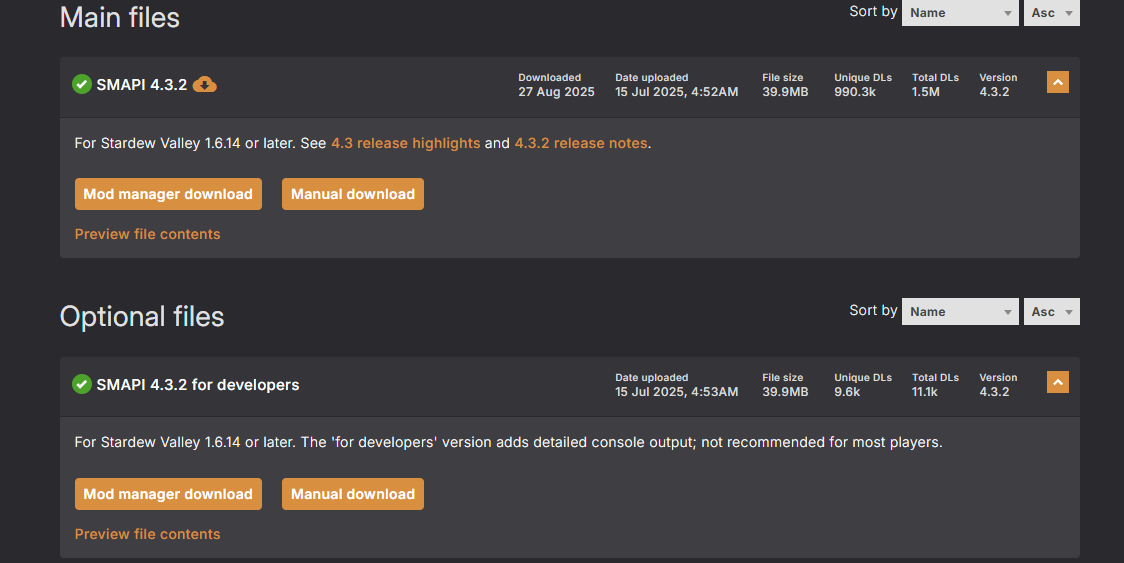Image resolution: width=1124 pixels, height=563 pixels.
Task: Collapse the SMAPI 4.3.2 main file panel
Action: coord(1057,82)
